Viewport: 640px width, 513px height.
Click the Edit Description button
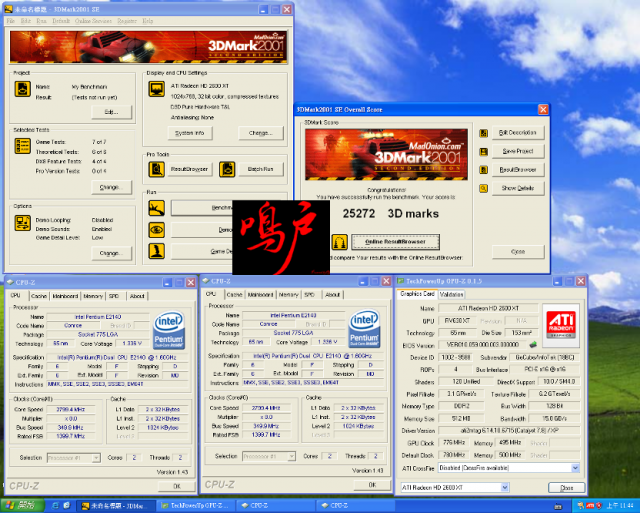click(x=518, y=133)
